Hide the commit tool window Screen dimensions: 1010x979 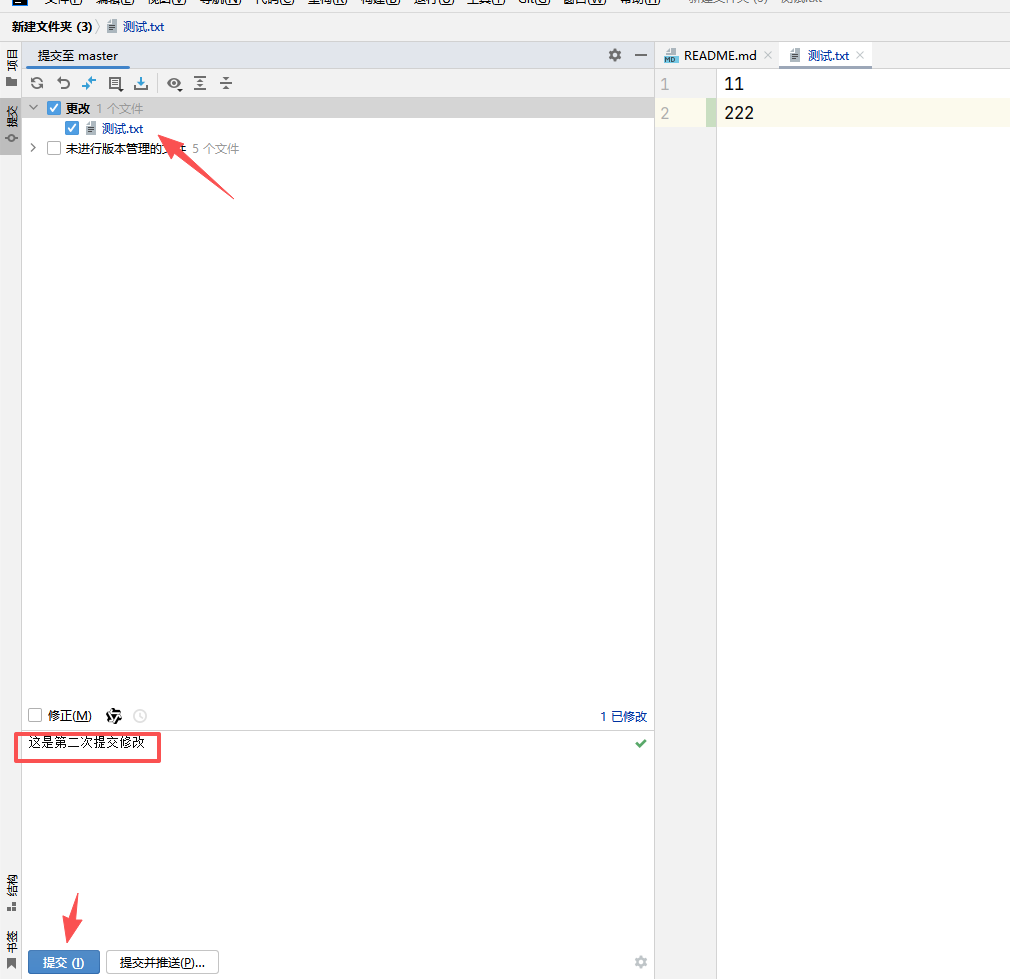(x=641, y=55)
